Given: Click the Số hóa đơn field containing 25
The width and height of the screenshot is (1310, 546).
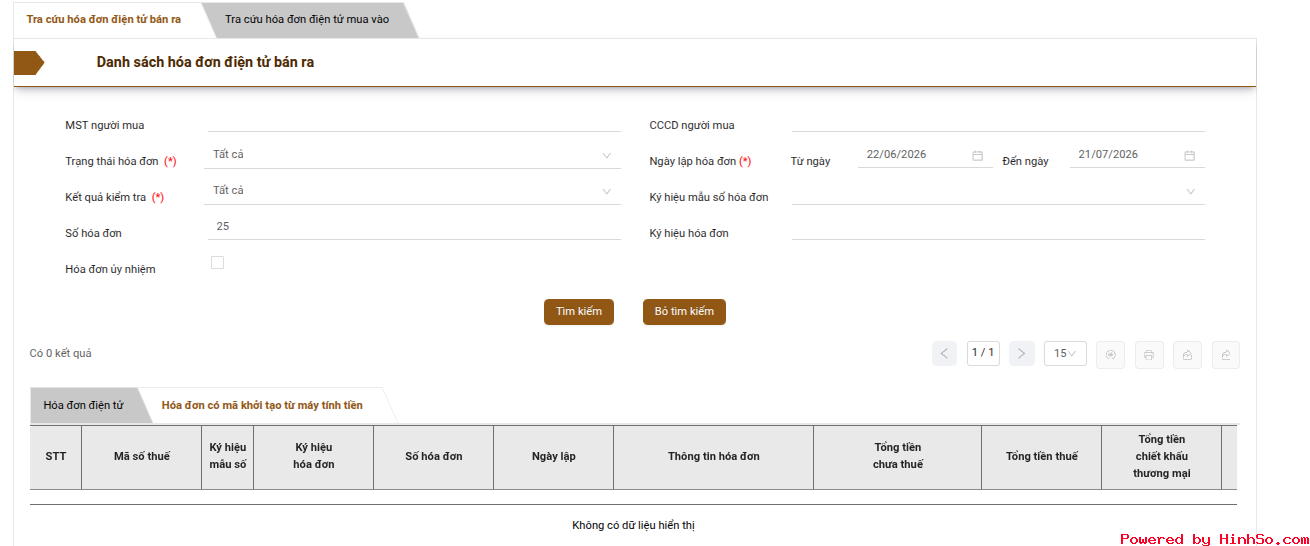Looking at the screenshot, I should point(413,227).
